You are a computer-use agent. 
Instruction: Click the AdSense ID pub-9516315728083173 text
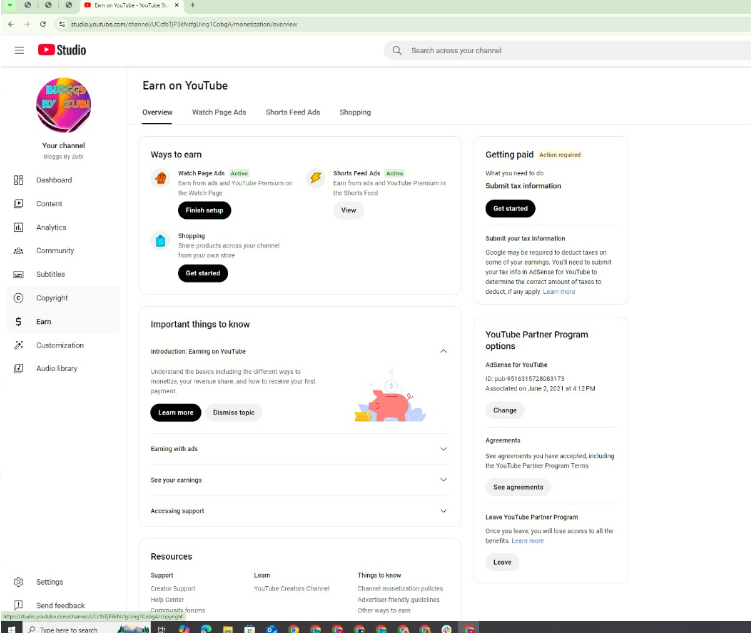525,379
